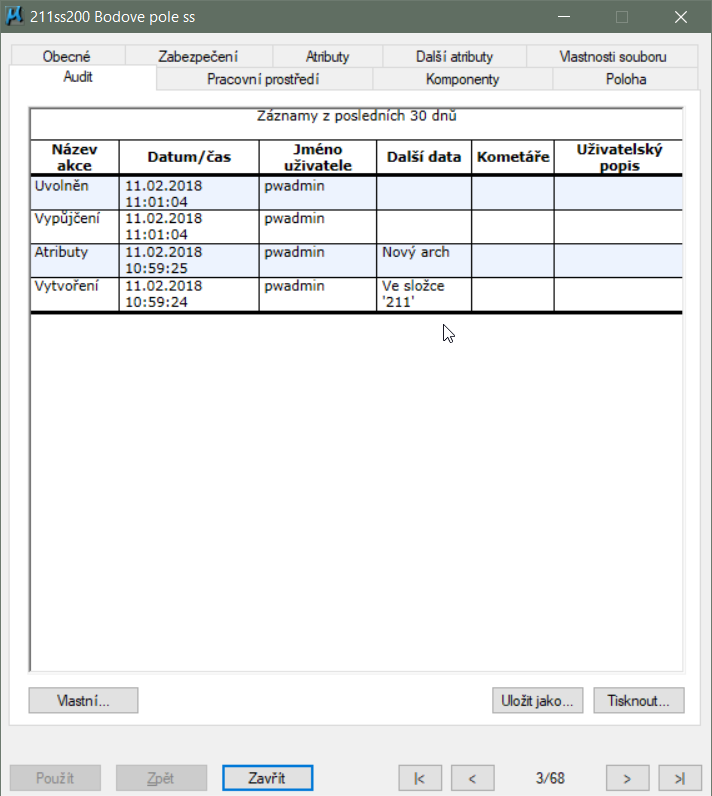
Task: Click the Datum/čas column header
Action: (x=188, y=157)
